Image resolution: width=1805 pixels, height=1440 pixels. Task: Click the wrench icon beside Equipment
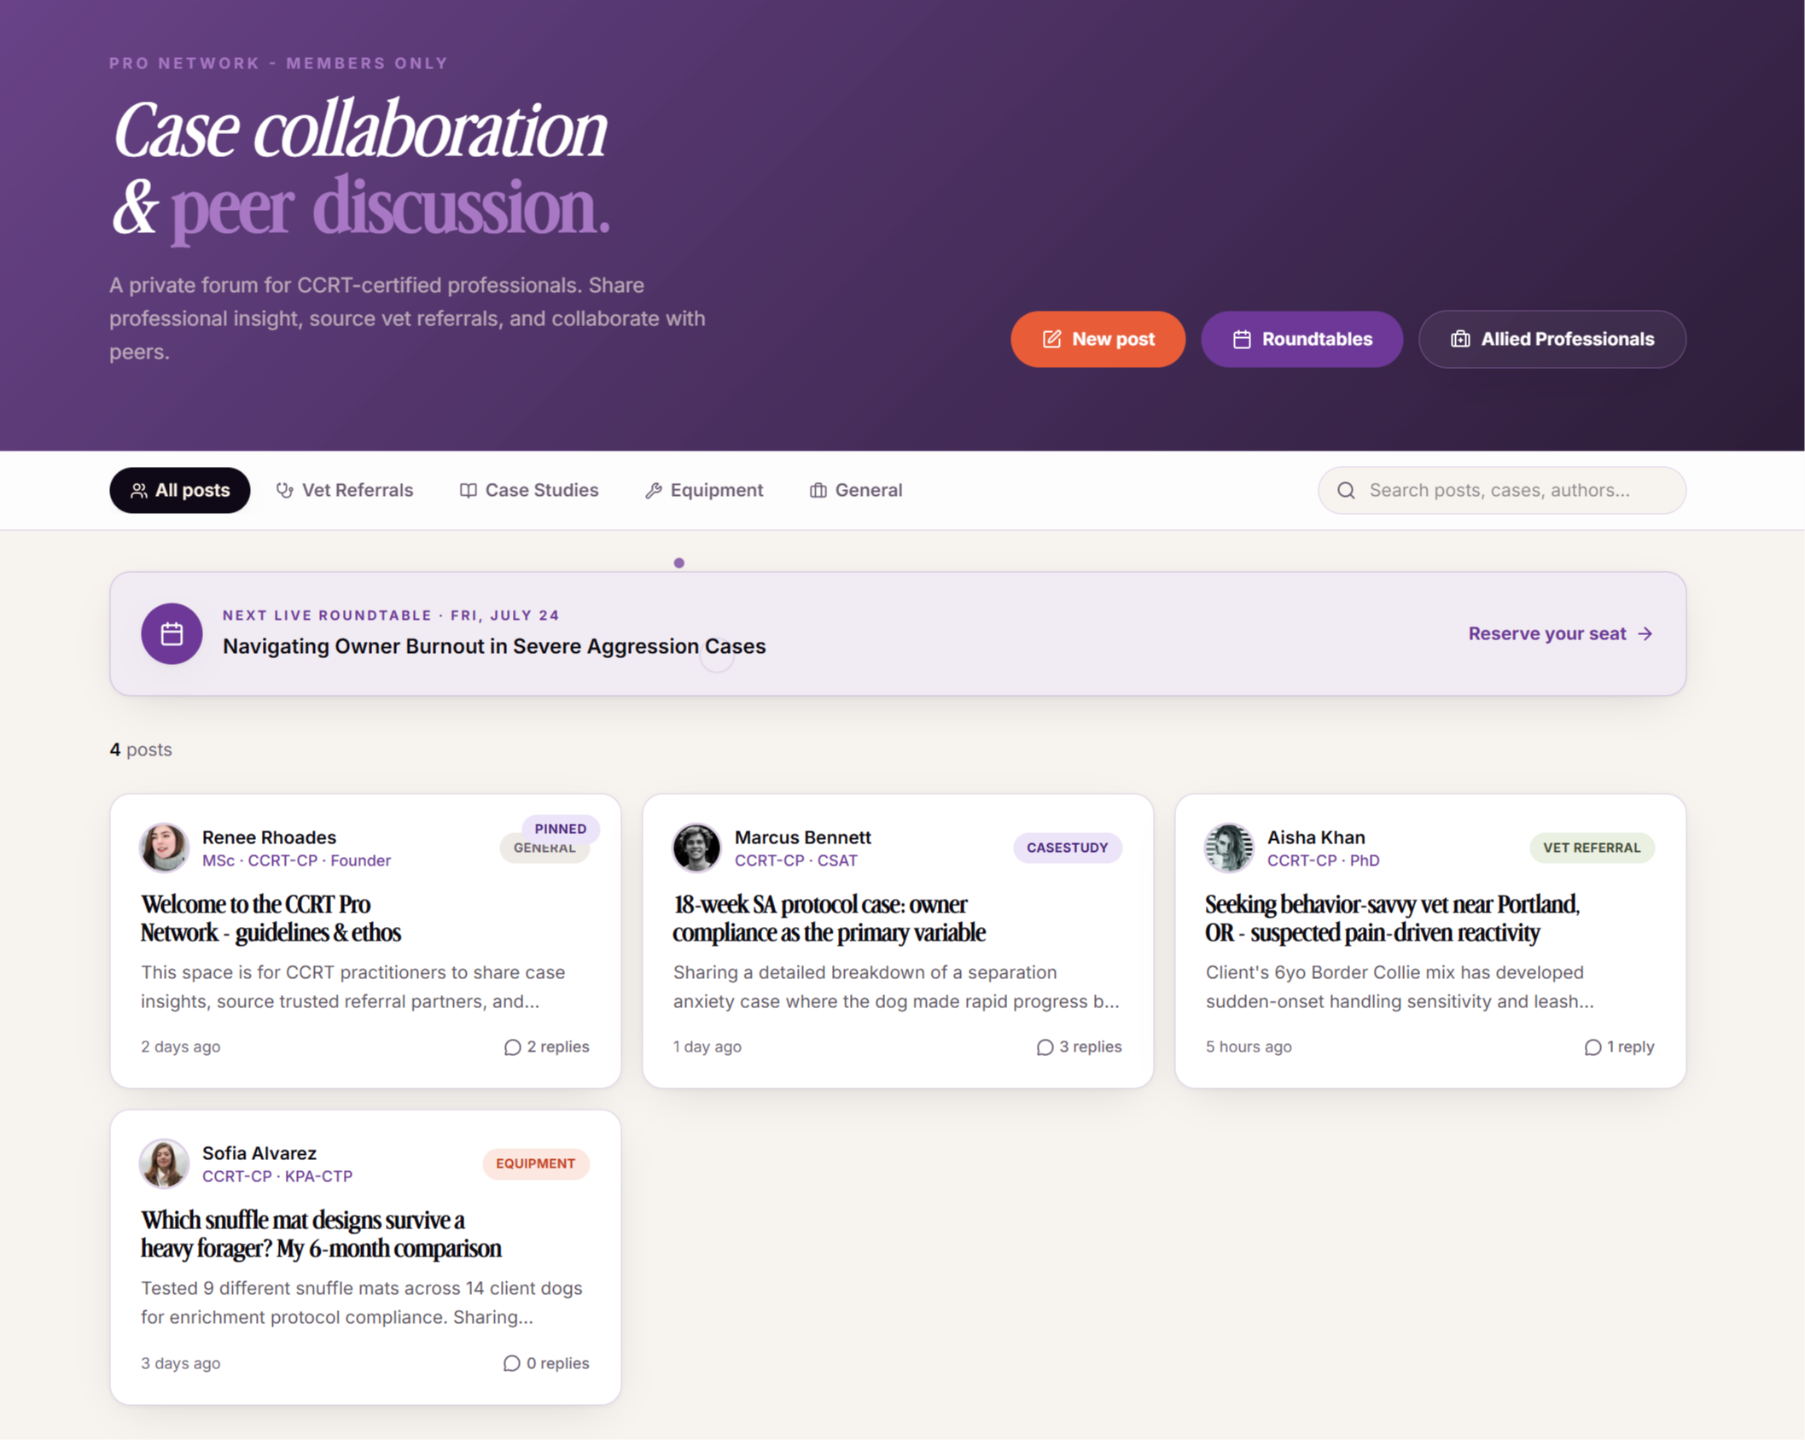[653, 490]
